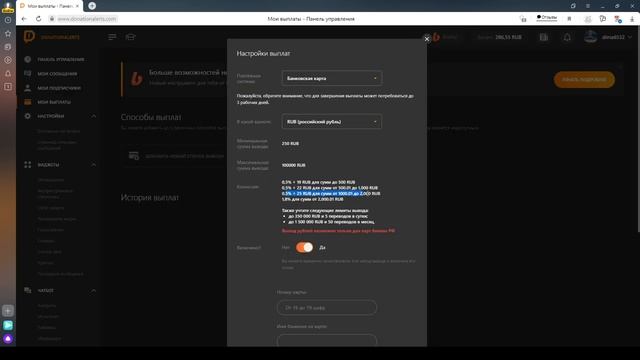Open the currency dropdown 'RUB (российский рубль)'
The height and width of the screenshot is (360, 640).
click(331, 122)
